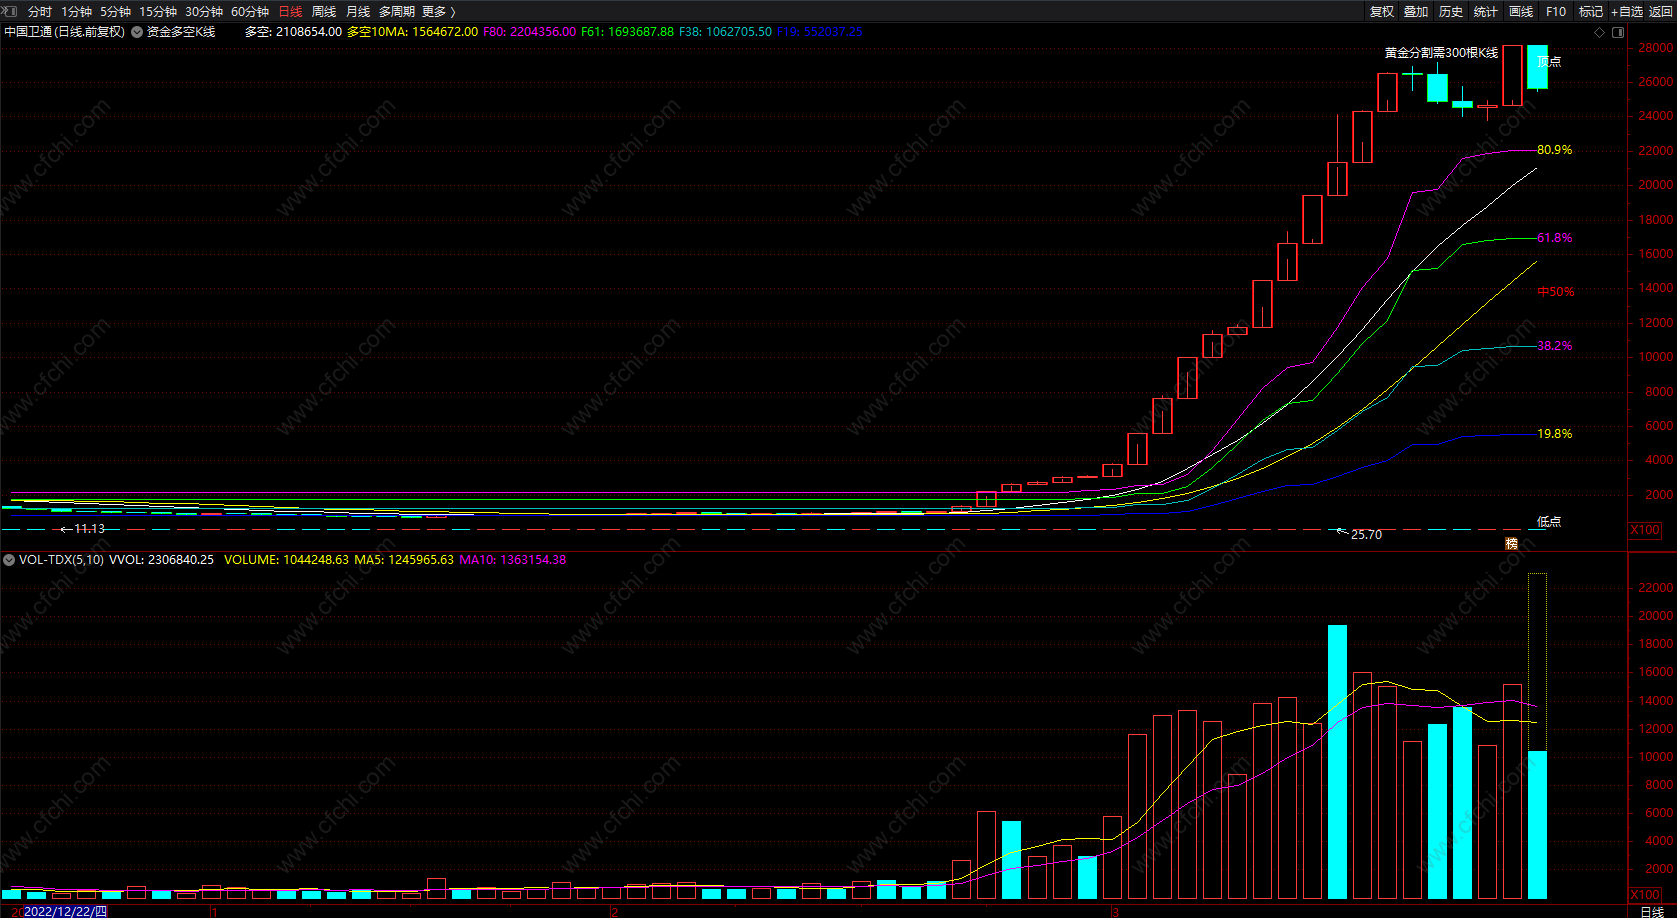Click the 80.9% Fibonacci level label
Screen dimensions: 1677x918
pyautogui.click(x=1554, y=150)
